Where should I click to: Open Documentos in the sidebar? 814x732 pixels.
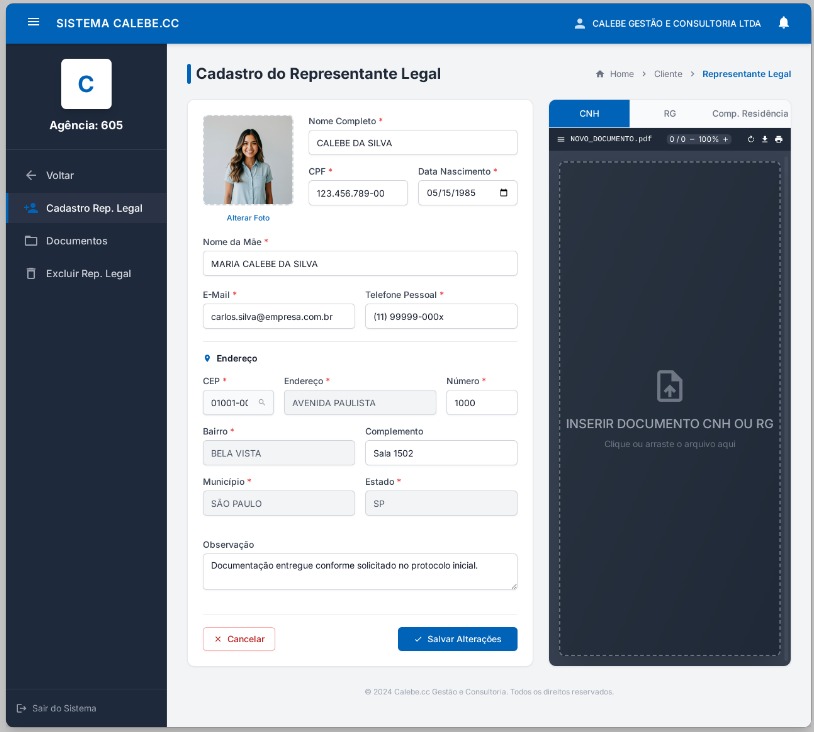point(76,241)
